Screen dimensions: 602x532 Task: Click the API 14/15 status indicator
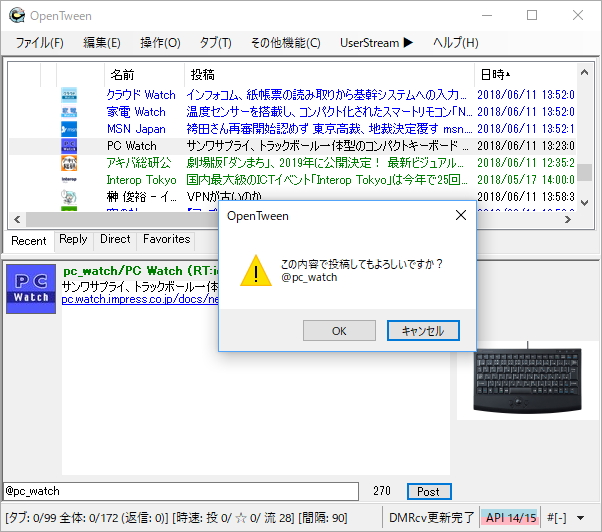coord(511,518)
